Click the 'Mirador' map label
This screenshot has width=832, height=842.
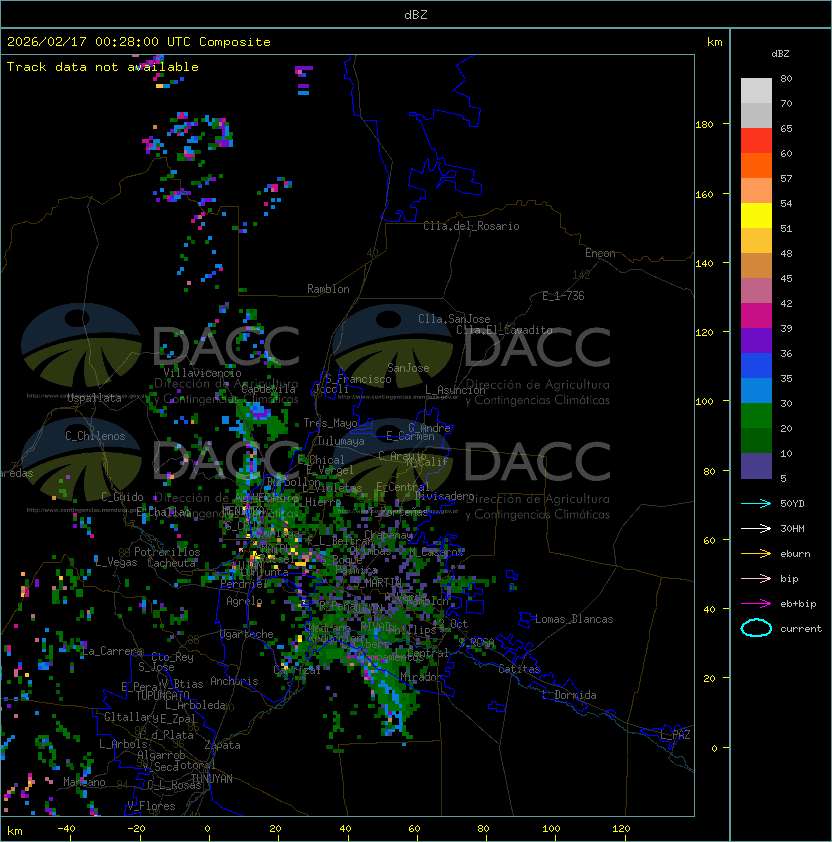tap(422, 677)
